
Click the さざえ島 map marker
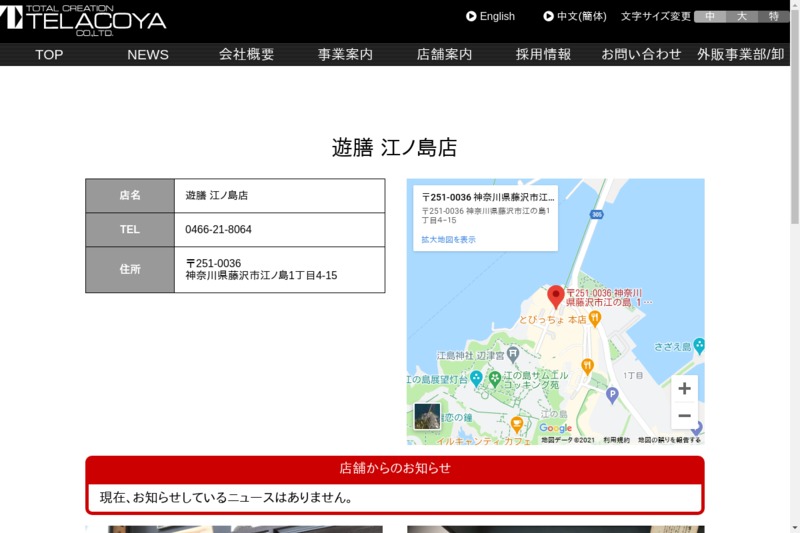tap(699, 346)
